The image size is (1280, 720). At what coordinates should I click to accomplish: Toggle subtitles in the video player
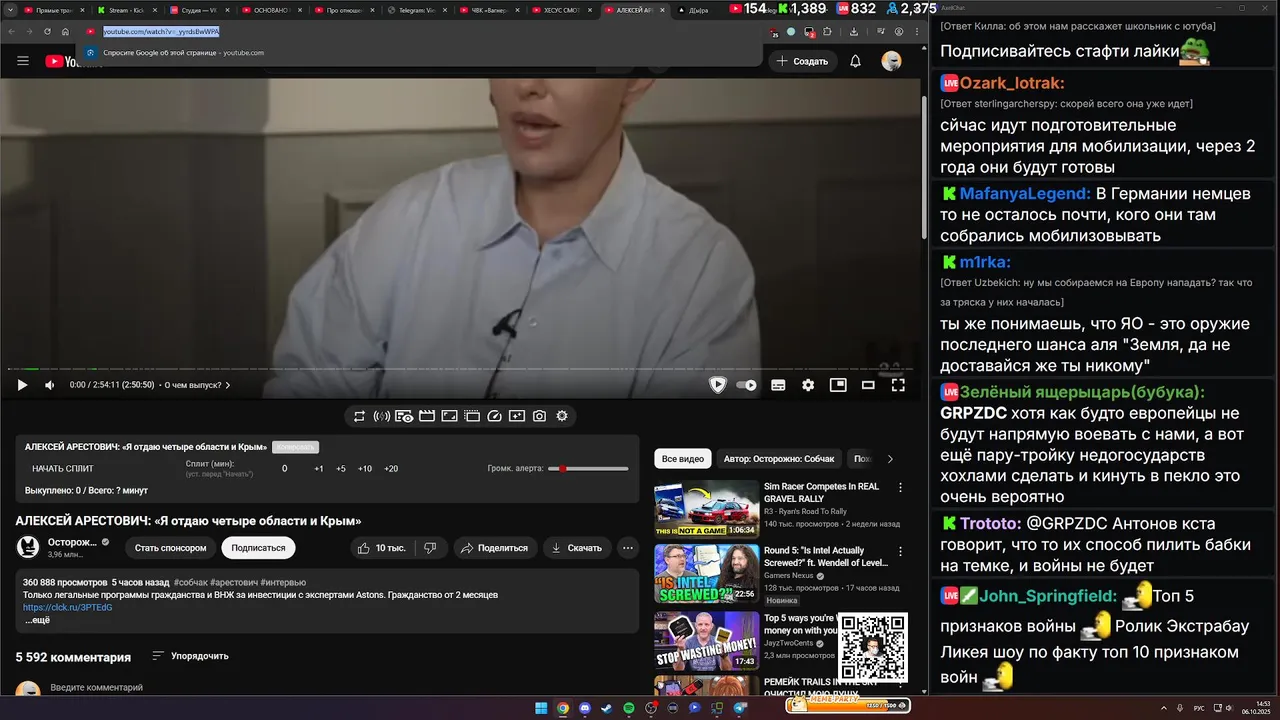pyautogui.click(x=778, y=385)
